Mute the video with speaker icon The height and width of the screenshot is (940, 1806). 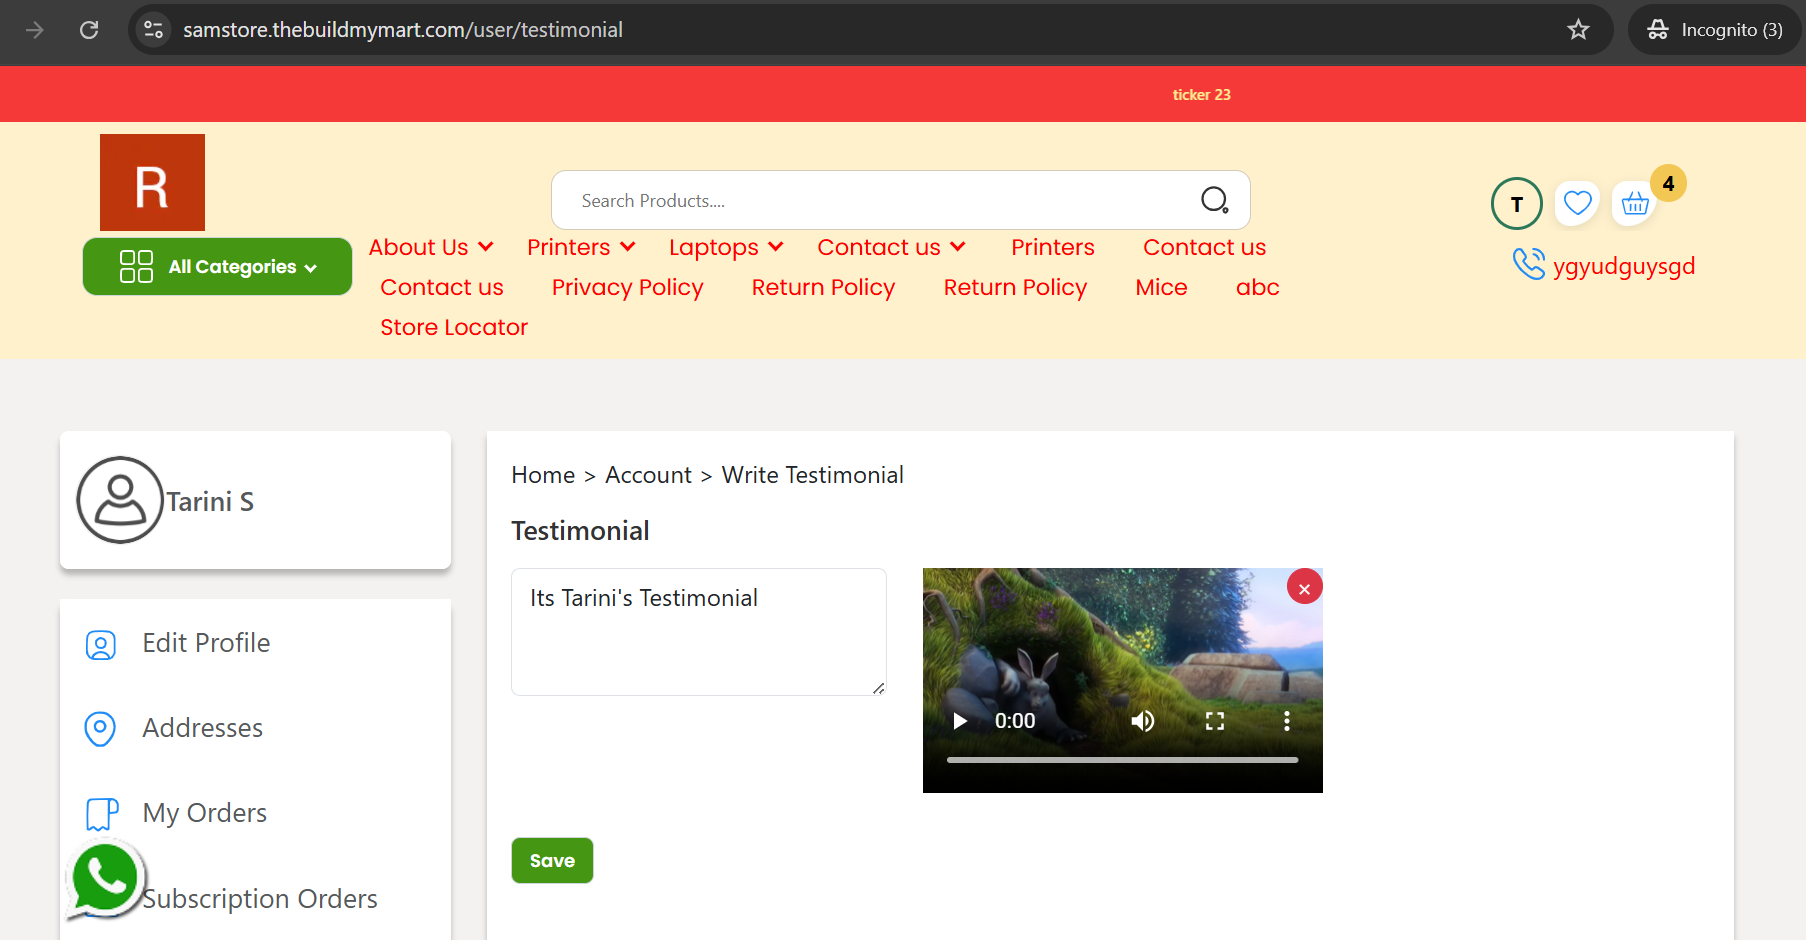click(1142, 721)
